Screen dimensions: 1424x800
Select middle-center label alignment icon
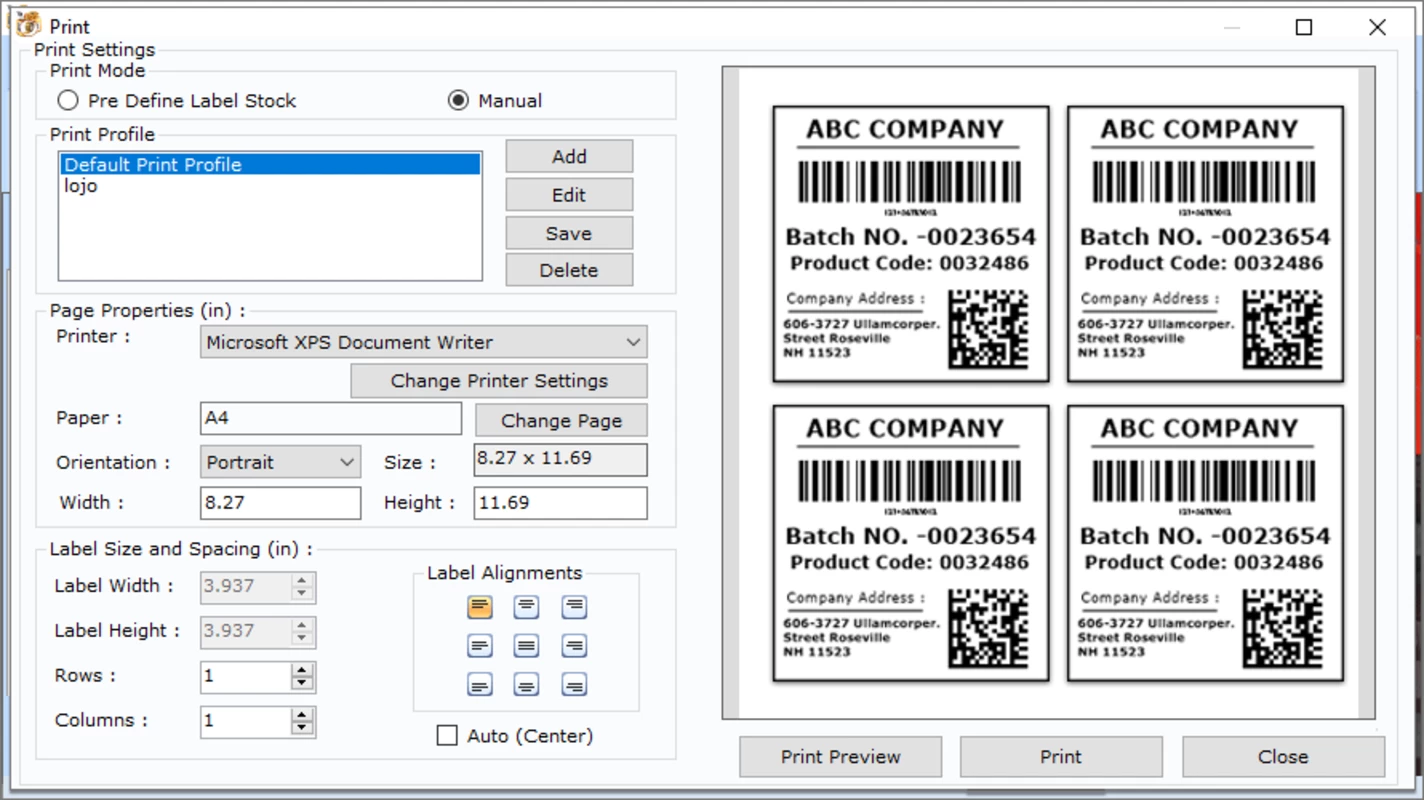[x=527, y=646]
